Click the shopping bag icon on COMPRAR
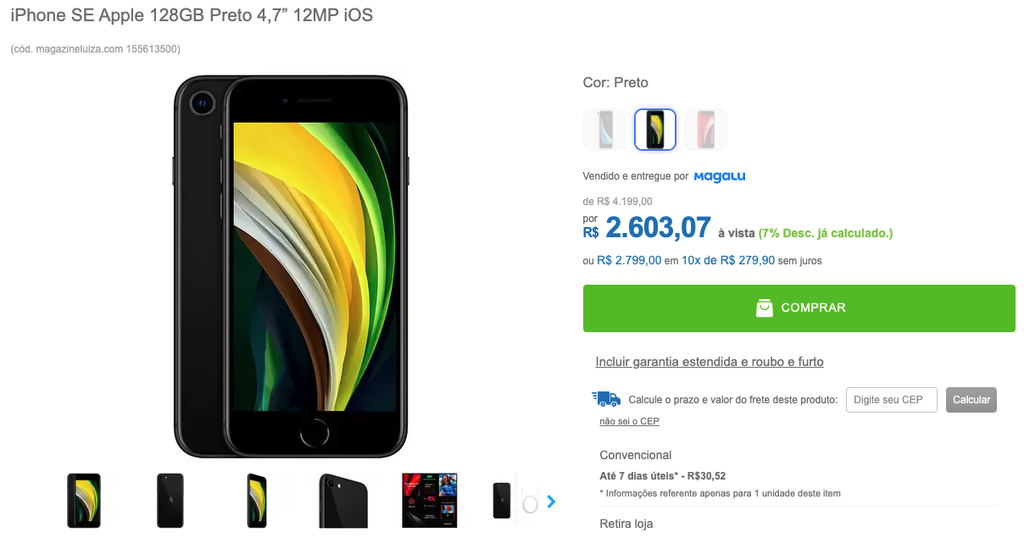The height and width of the screenshot is (538, 1024). point(764,308)
